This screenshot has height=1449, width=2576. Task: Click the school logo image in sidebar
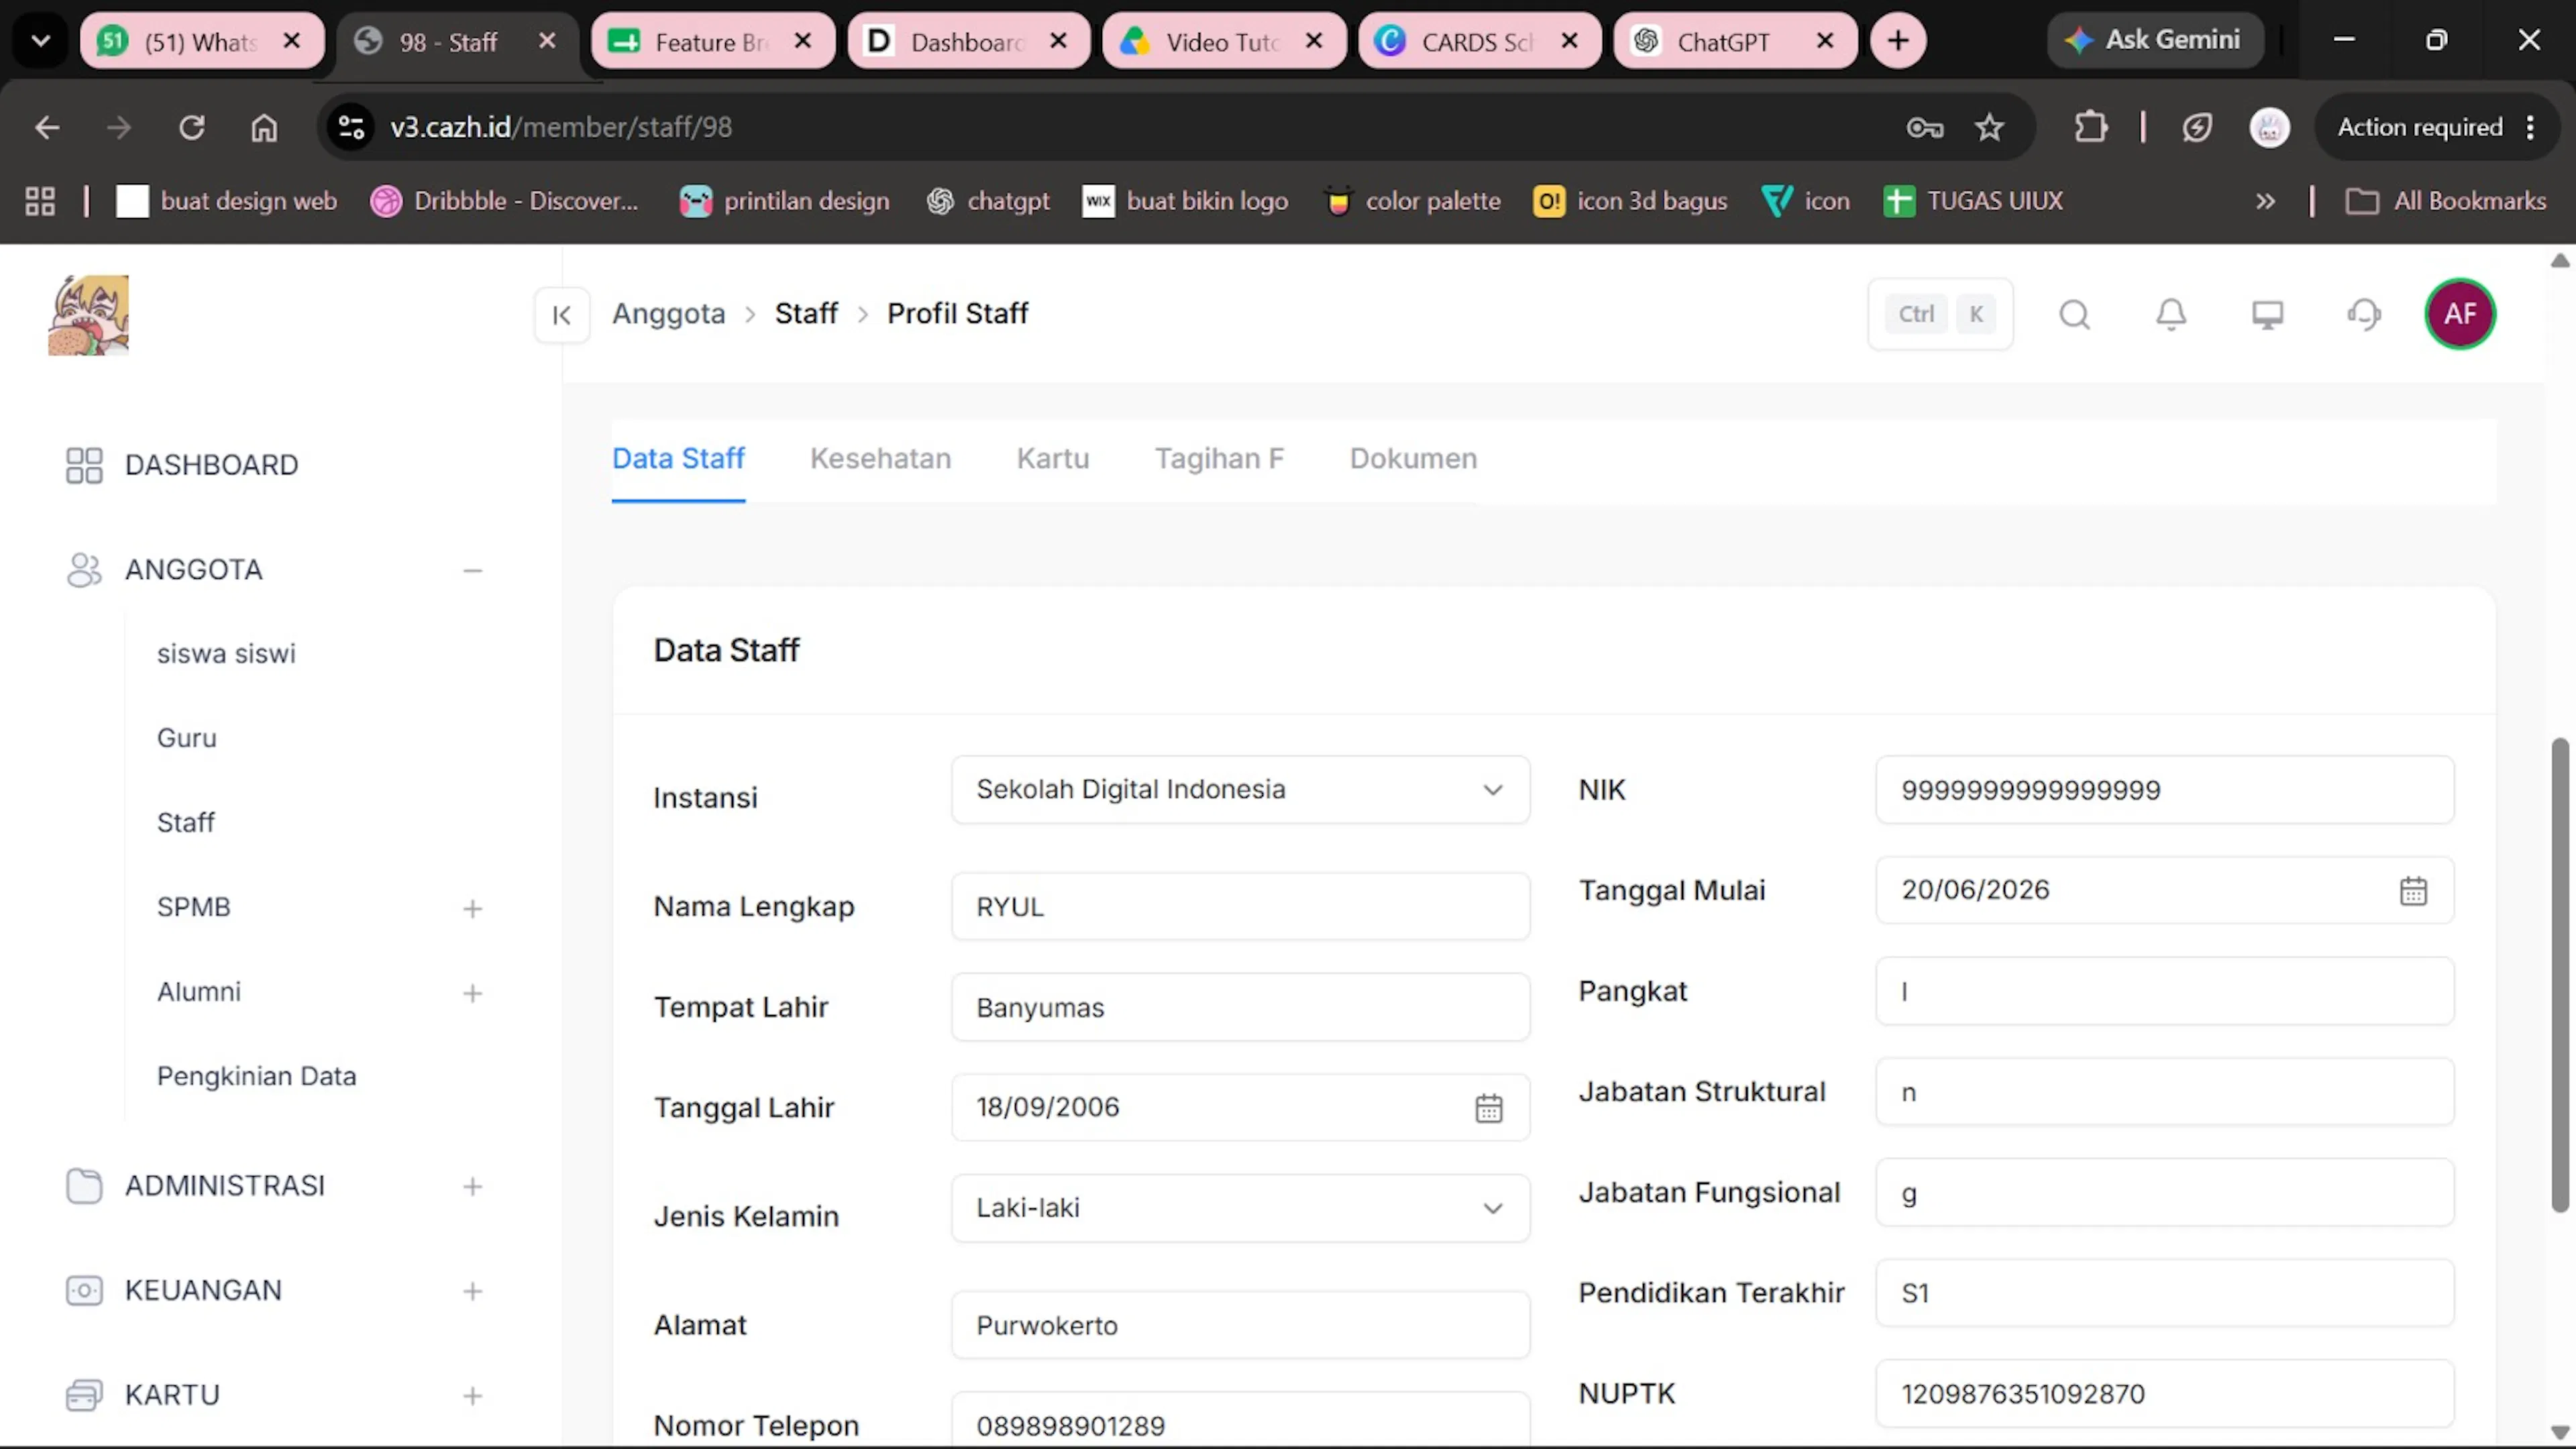pos(89,315)
